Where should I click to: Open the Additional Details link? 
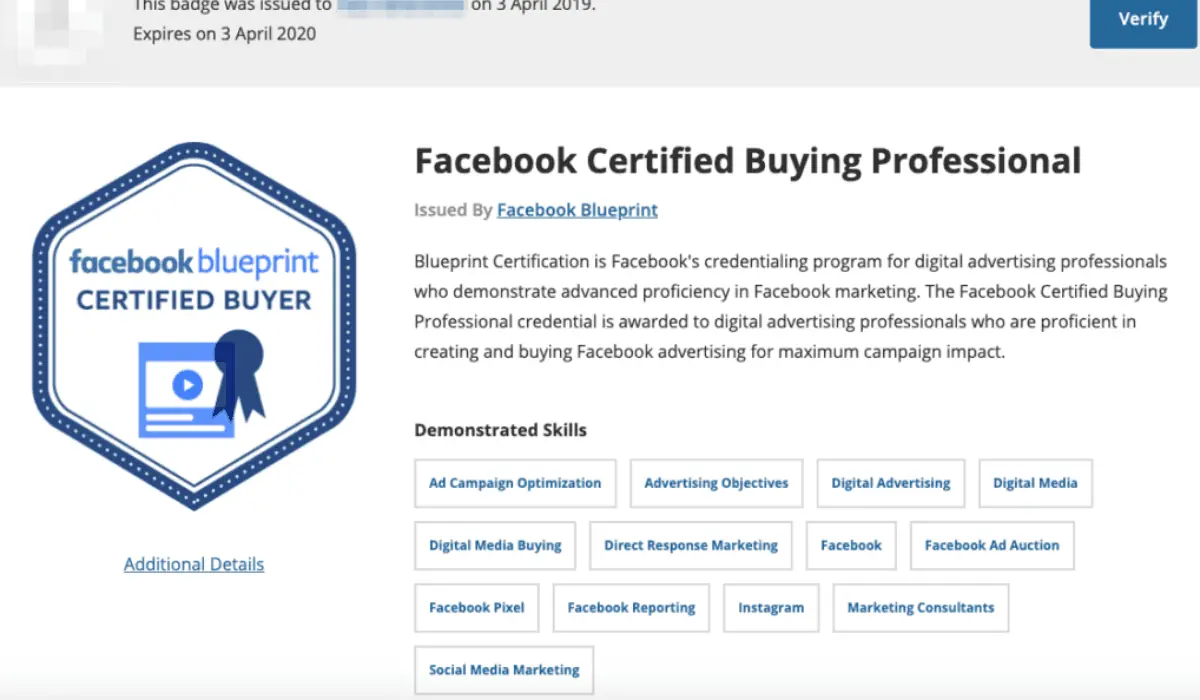coord(194,564)
